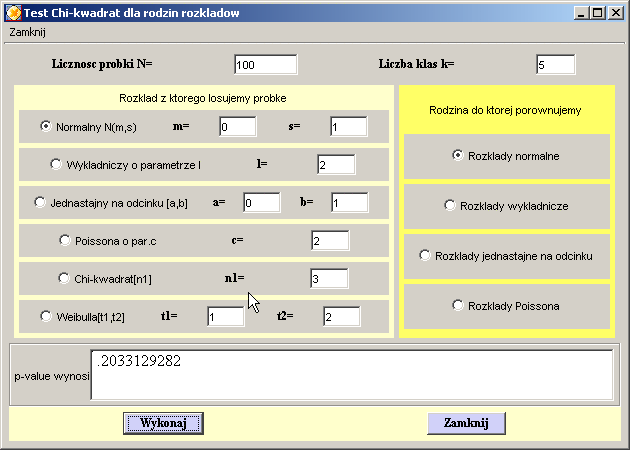This screenshot has height=450, width=630.
Task: Maximize the Test Chi-kwadrat window
Action: click(x=598, y=13)
